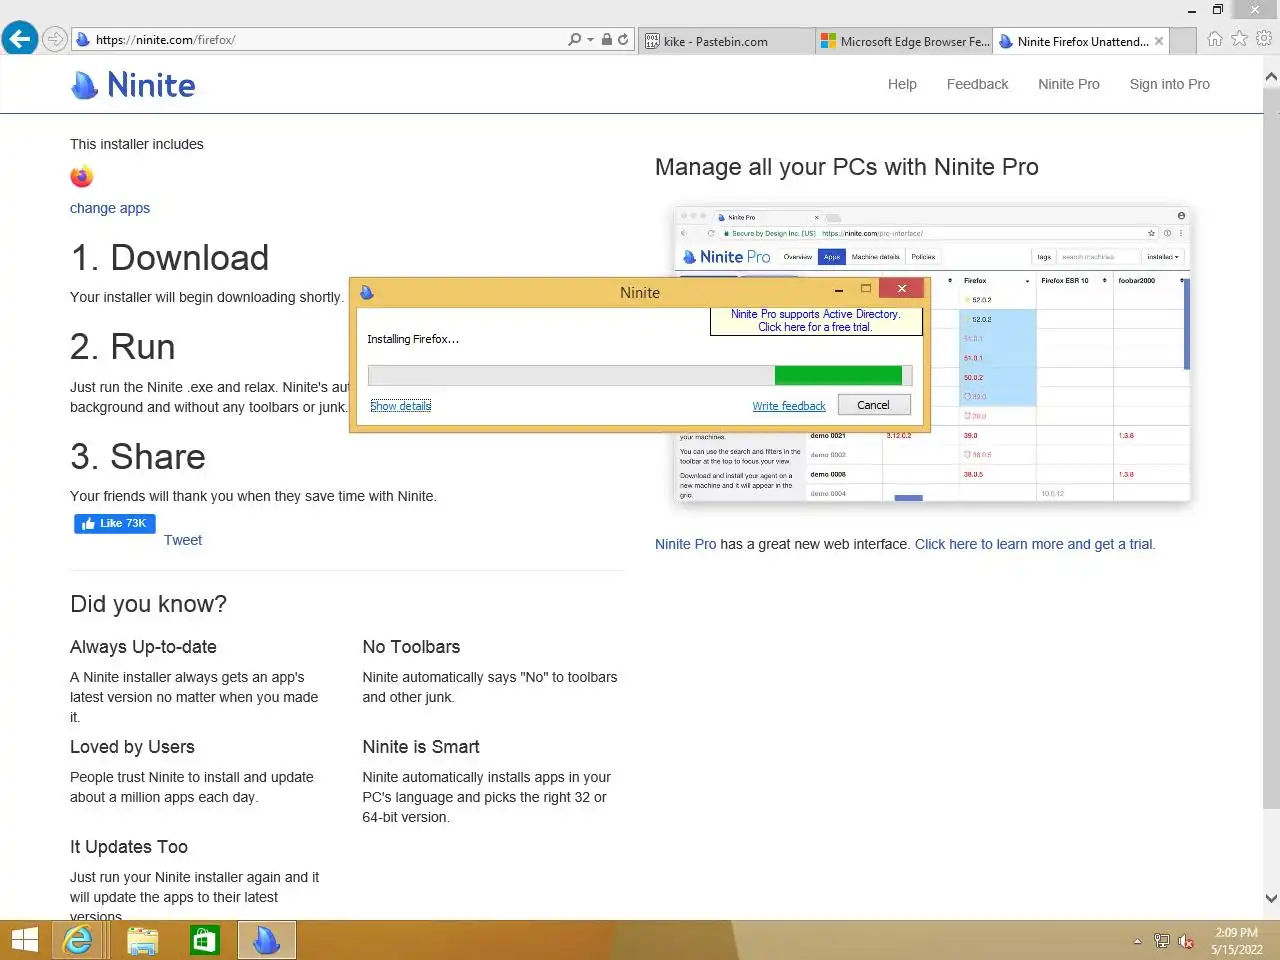Open the Ninite Pro link below screenshot
This screenshot has height=960, width=1280.
[685, 544]
